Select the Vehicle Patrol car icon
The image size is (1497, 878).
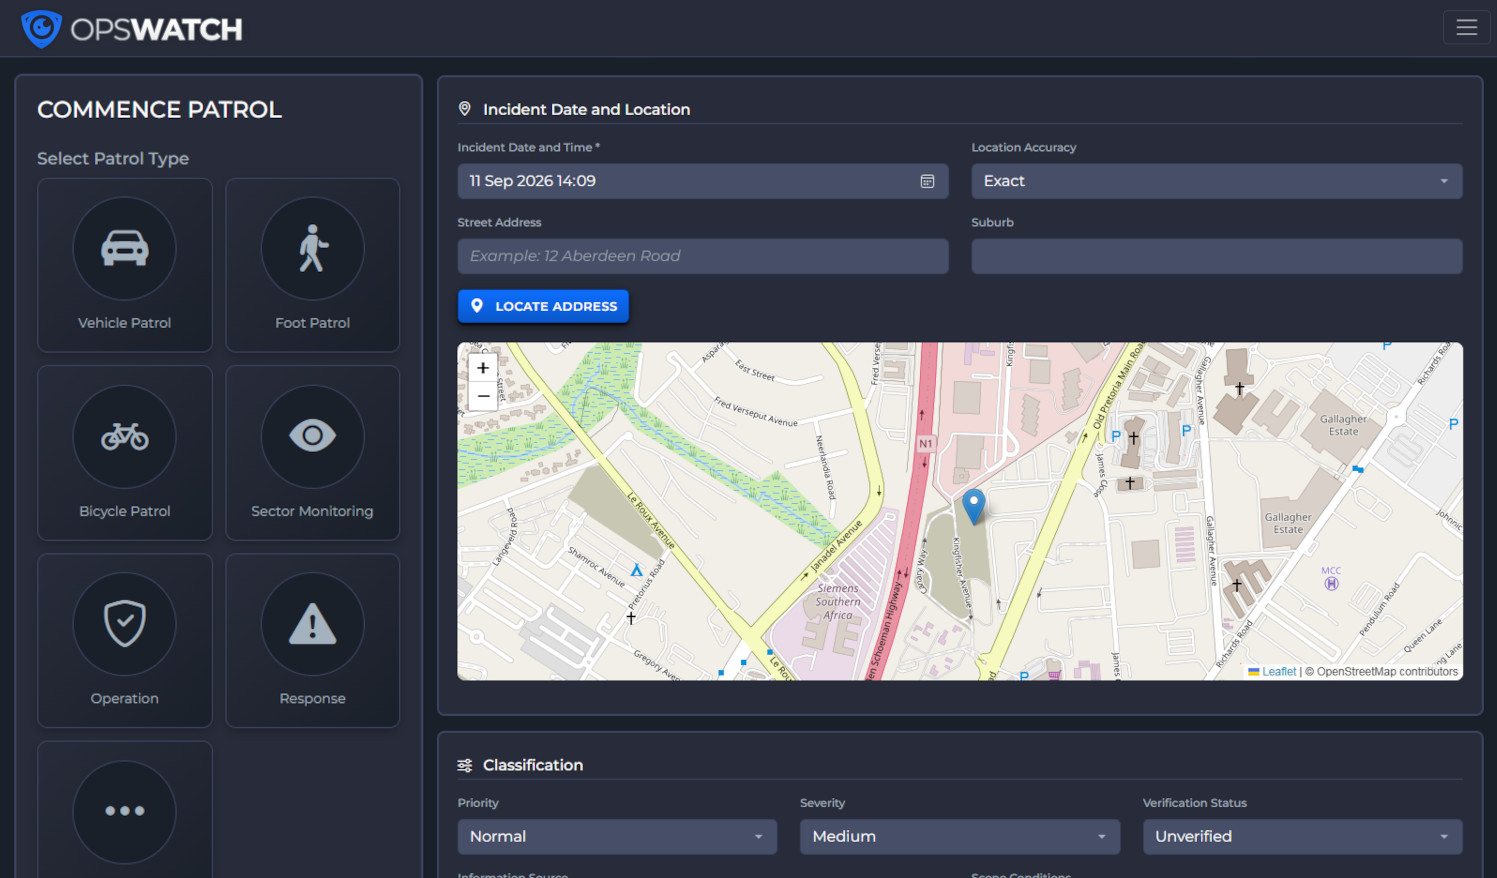point(125,248)
